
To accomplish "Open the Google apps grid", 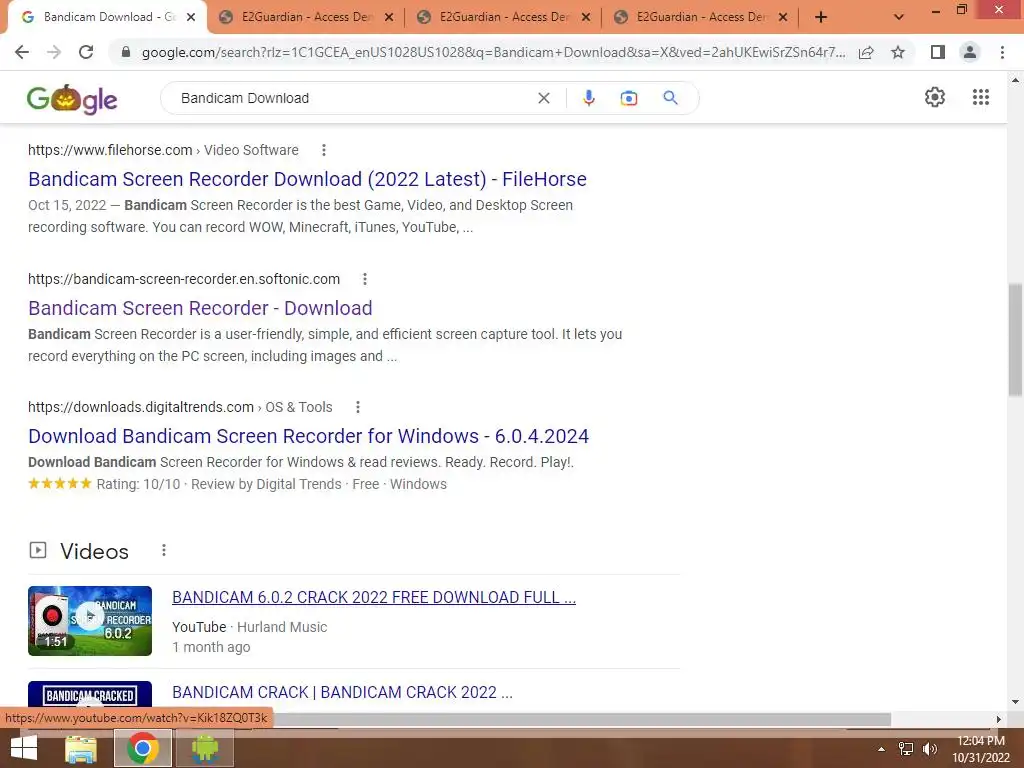I will [980, 97].
